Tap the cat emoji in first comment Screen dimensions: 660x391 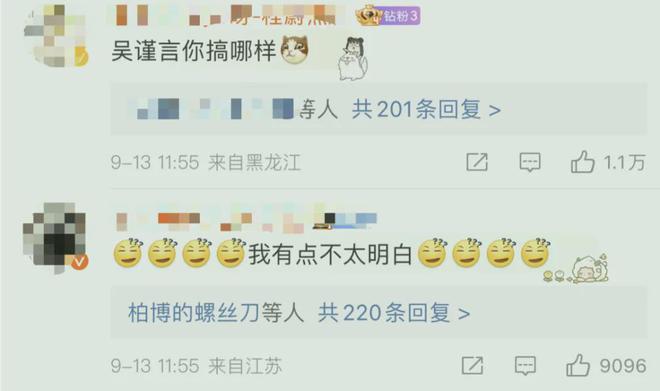(295, 50)
